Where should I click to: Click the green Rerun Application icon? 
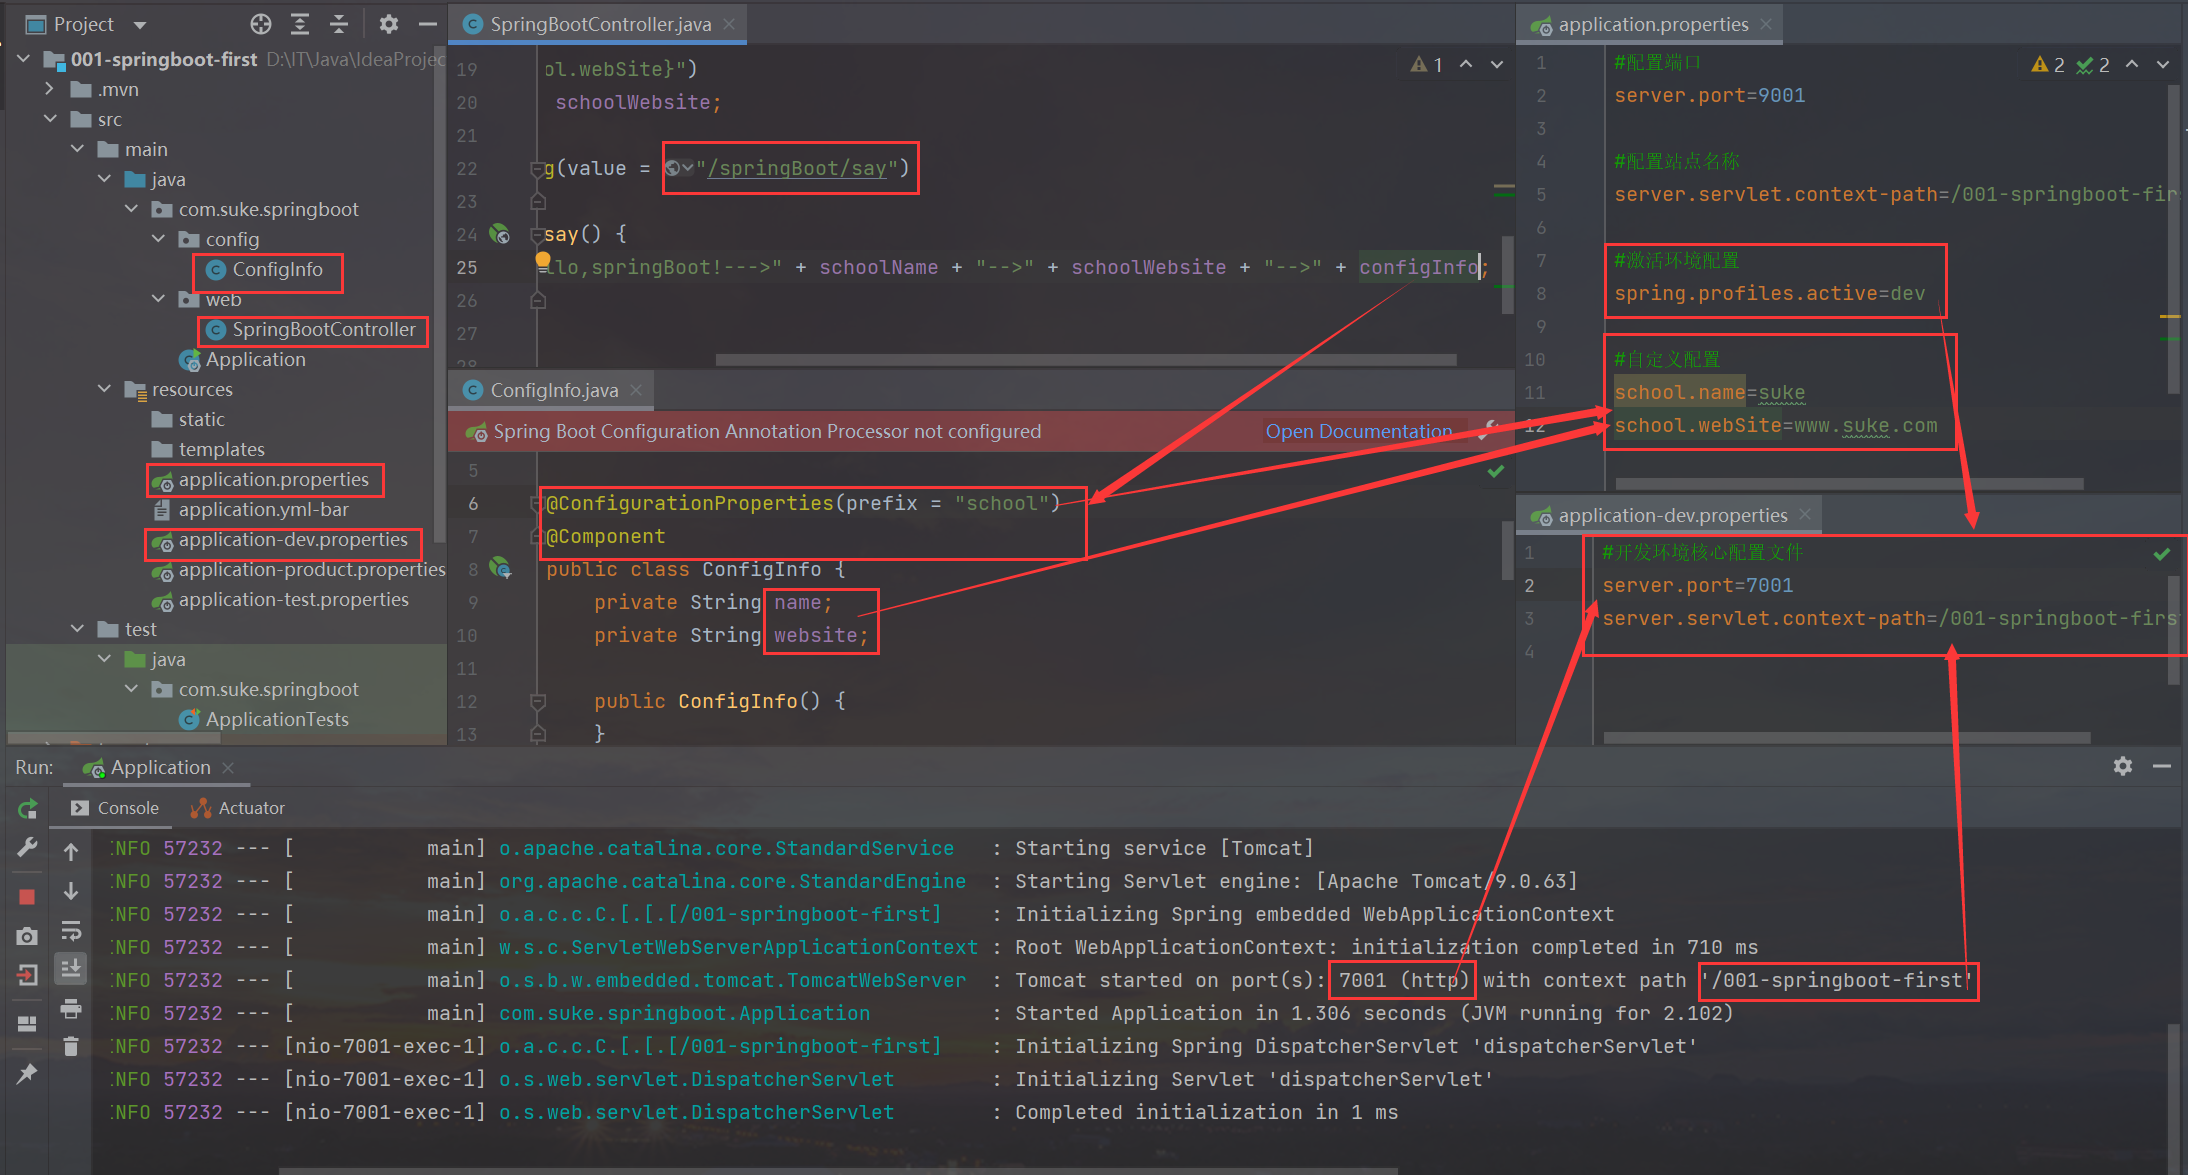click(27, 808)
